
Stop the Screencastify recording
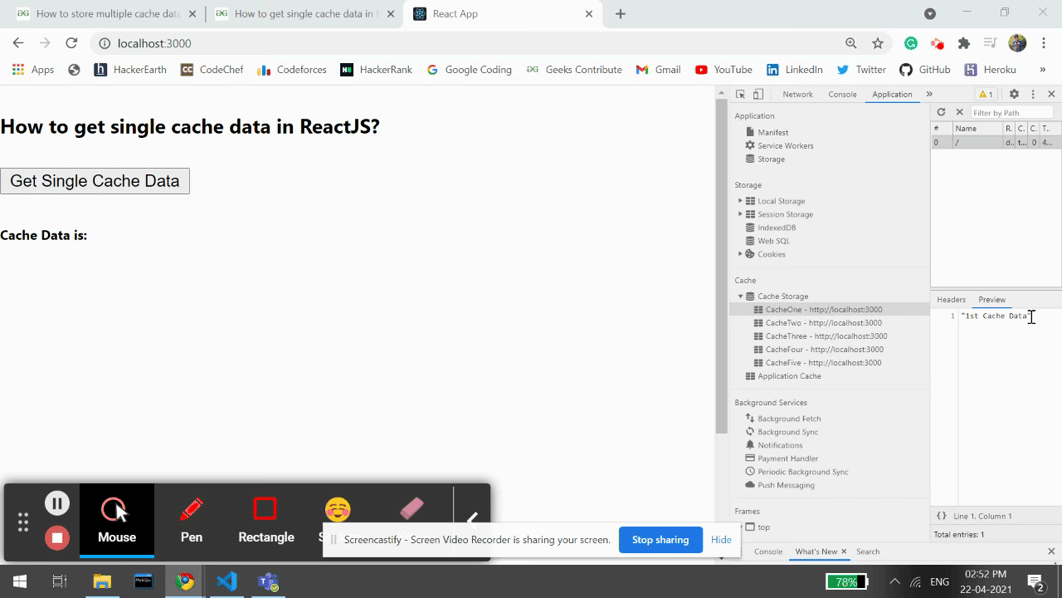57,538
